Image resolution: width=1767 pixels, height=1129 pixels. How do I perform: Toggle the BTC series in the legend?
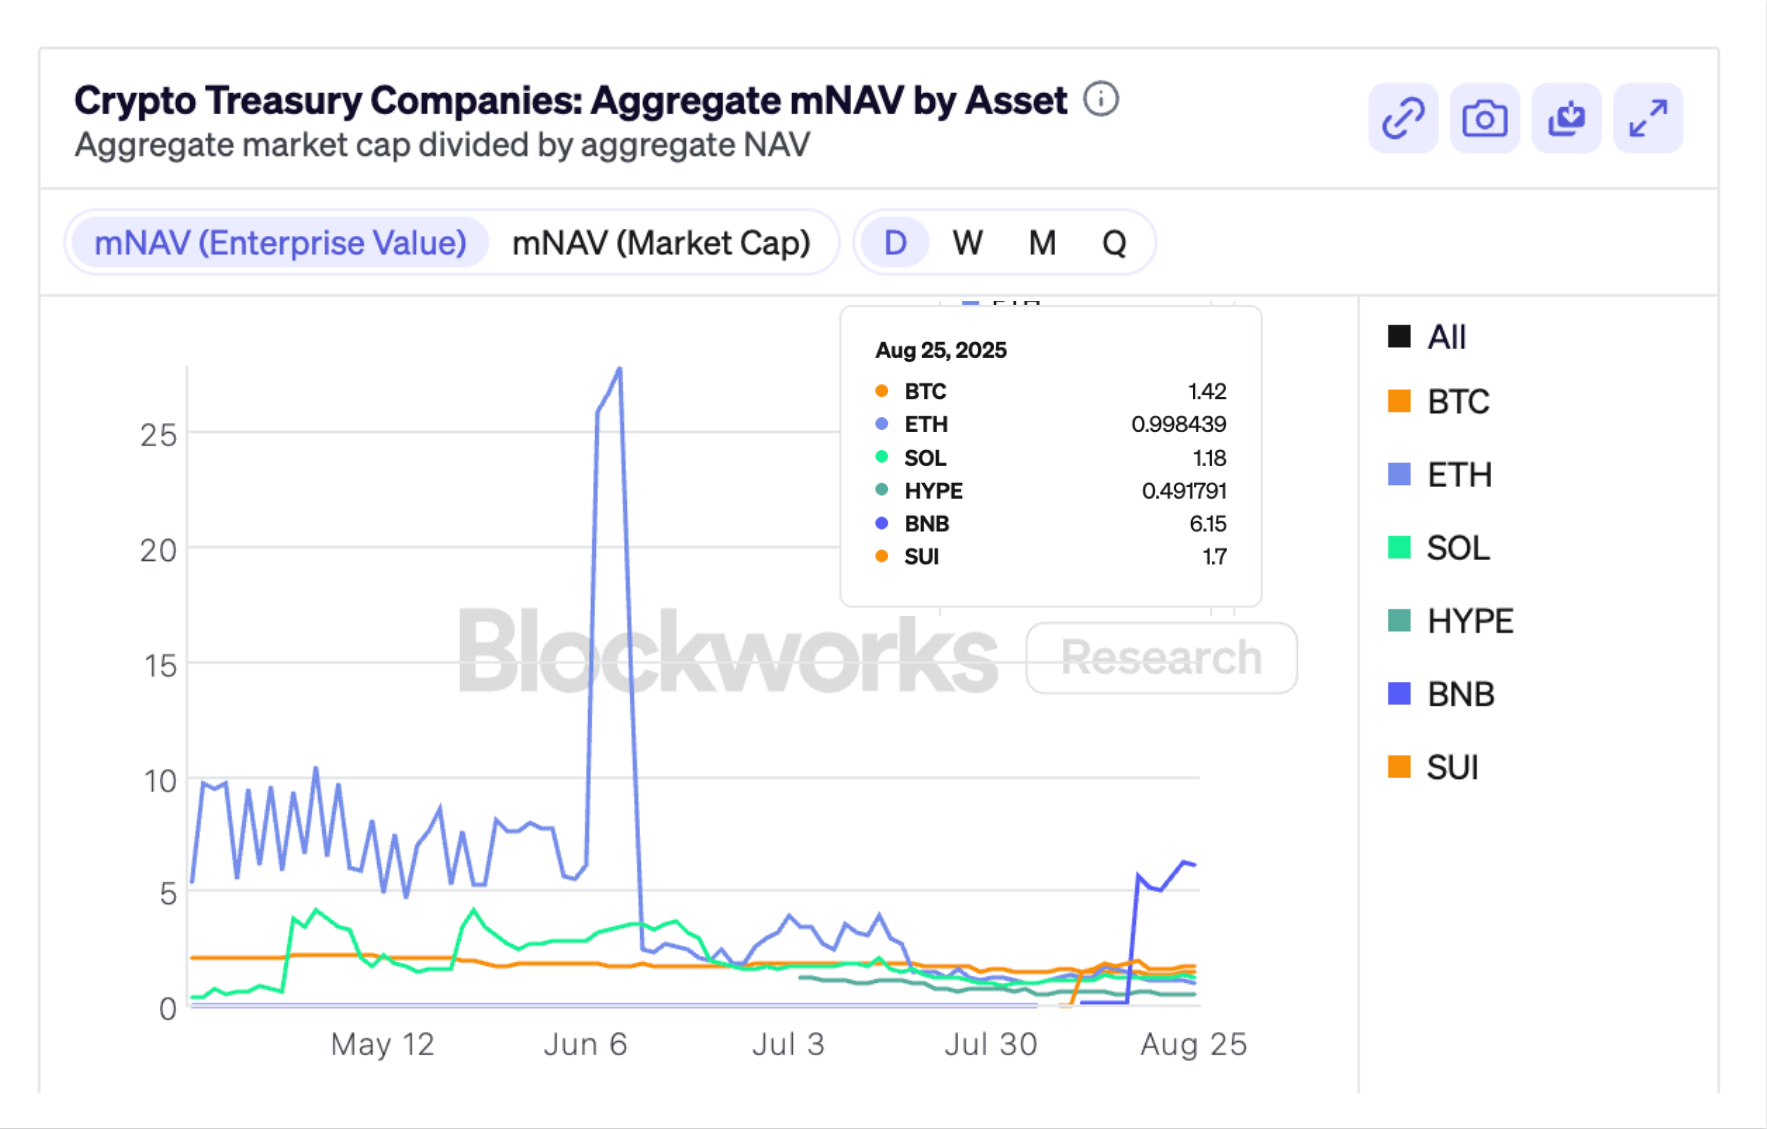coord(1452,401)
